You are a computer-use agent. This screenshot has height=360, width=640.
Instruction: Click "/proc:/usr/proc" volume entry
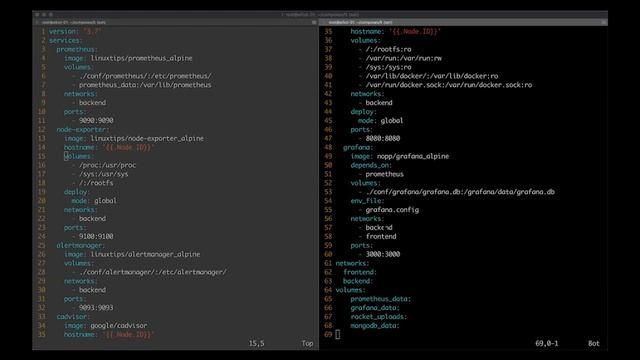(x=107, y=165)
